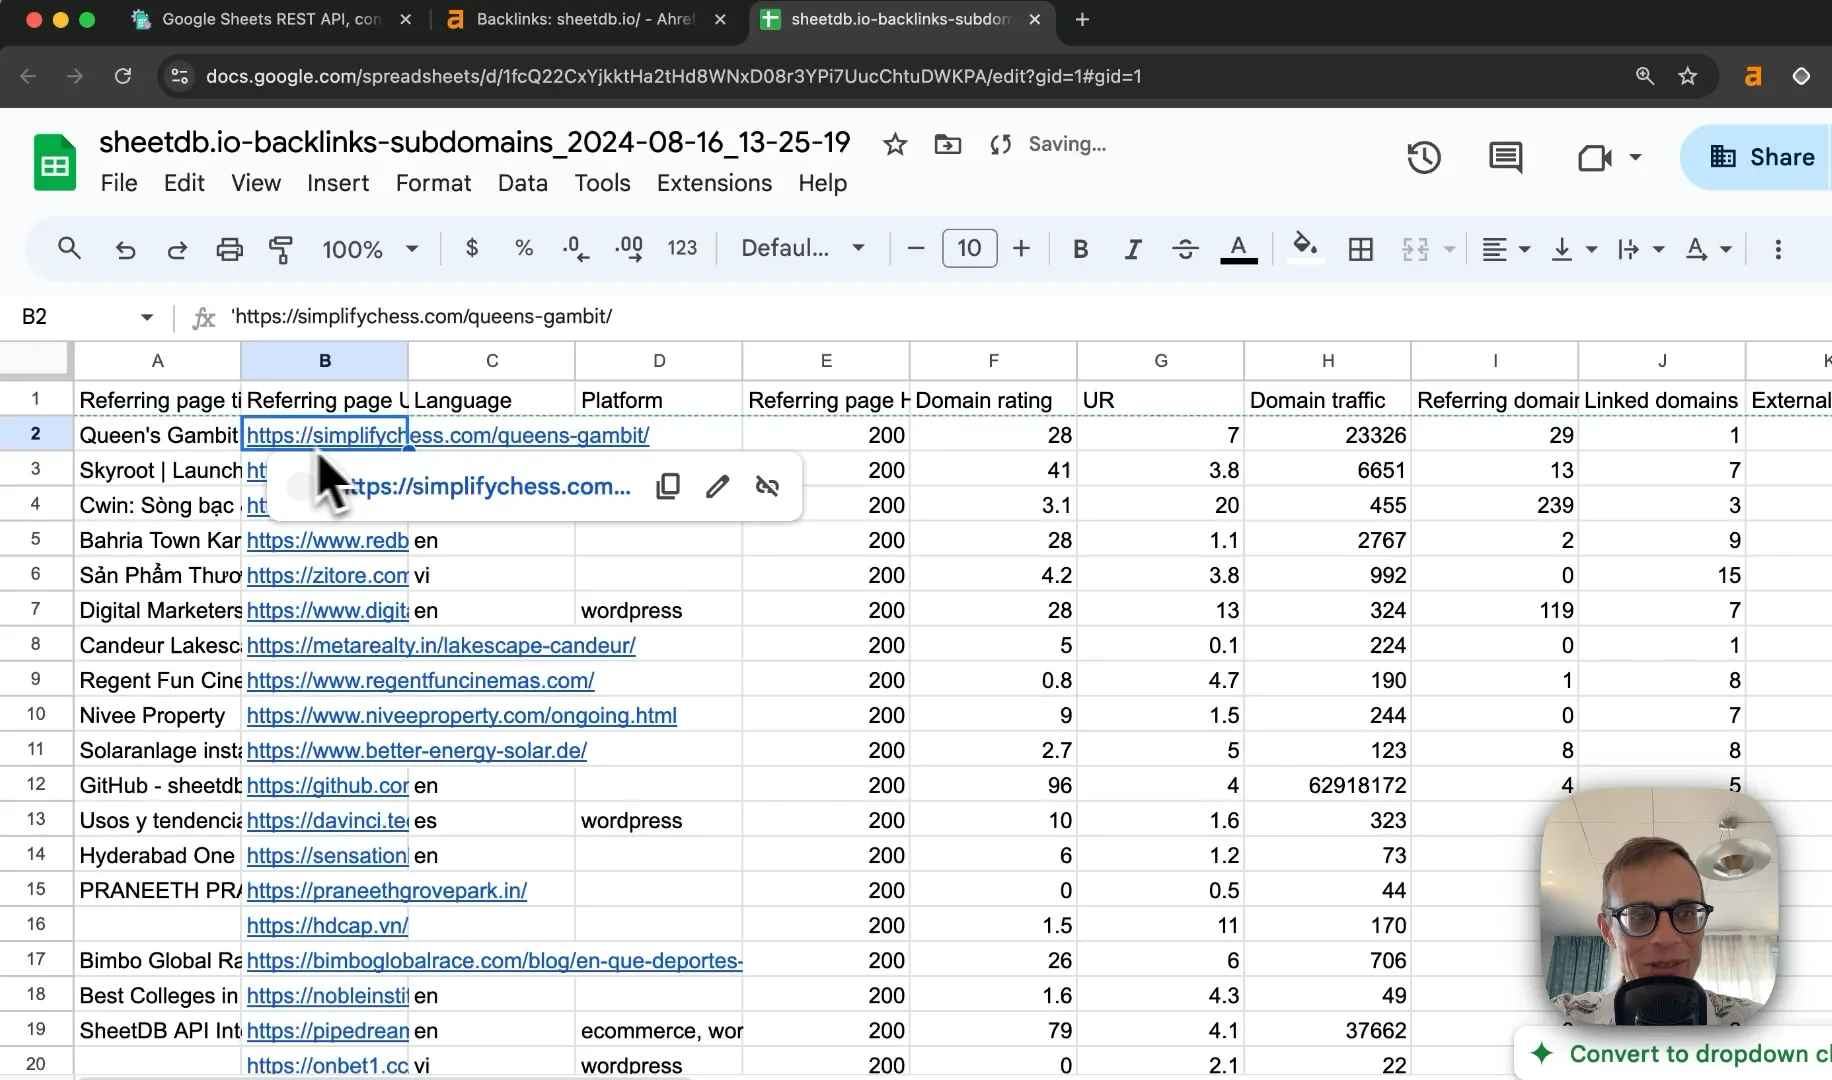The image size is (1832, 1080).
Task: Click the undo arrow in toolbar
Action: 125,249
